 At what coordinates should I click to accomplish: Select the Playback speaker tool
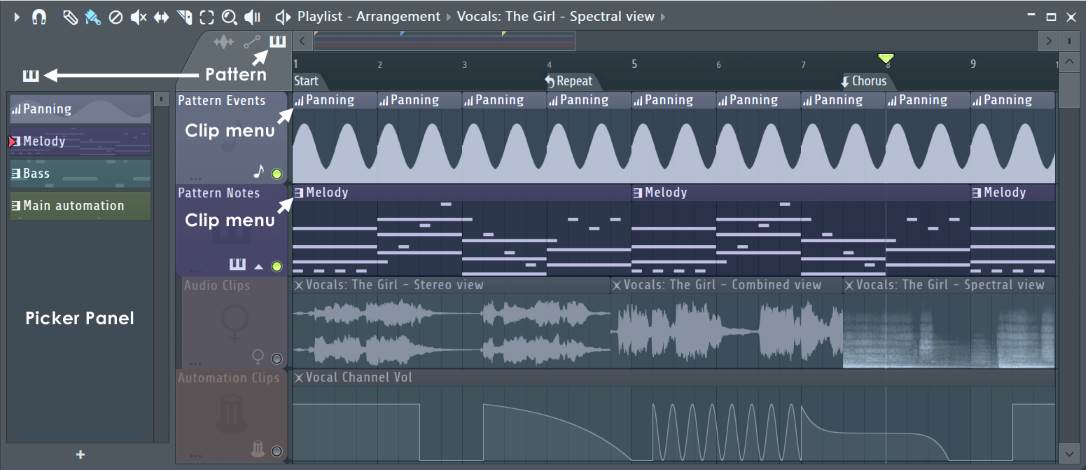[x=253, y=16]
